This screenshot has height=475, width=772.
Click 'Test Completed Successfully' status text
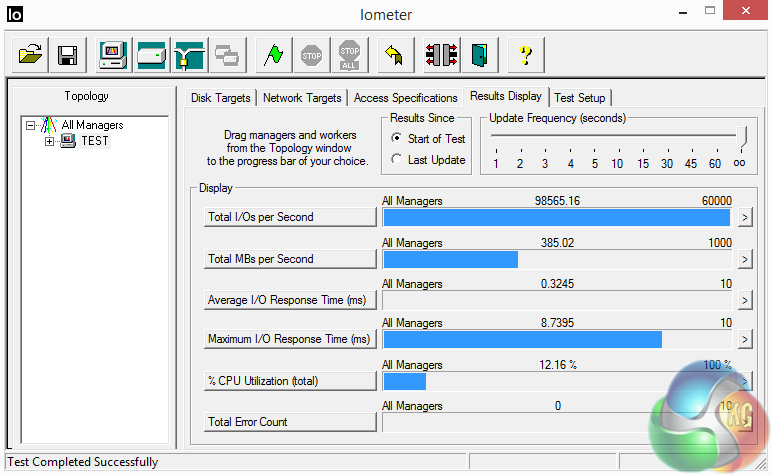click(x=83, y=462)
